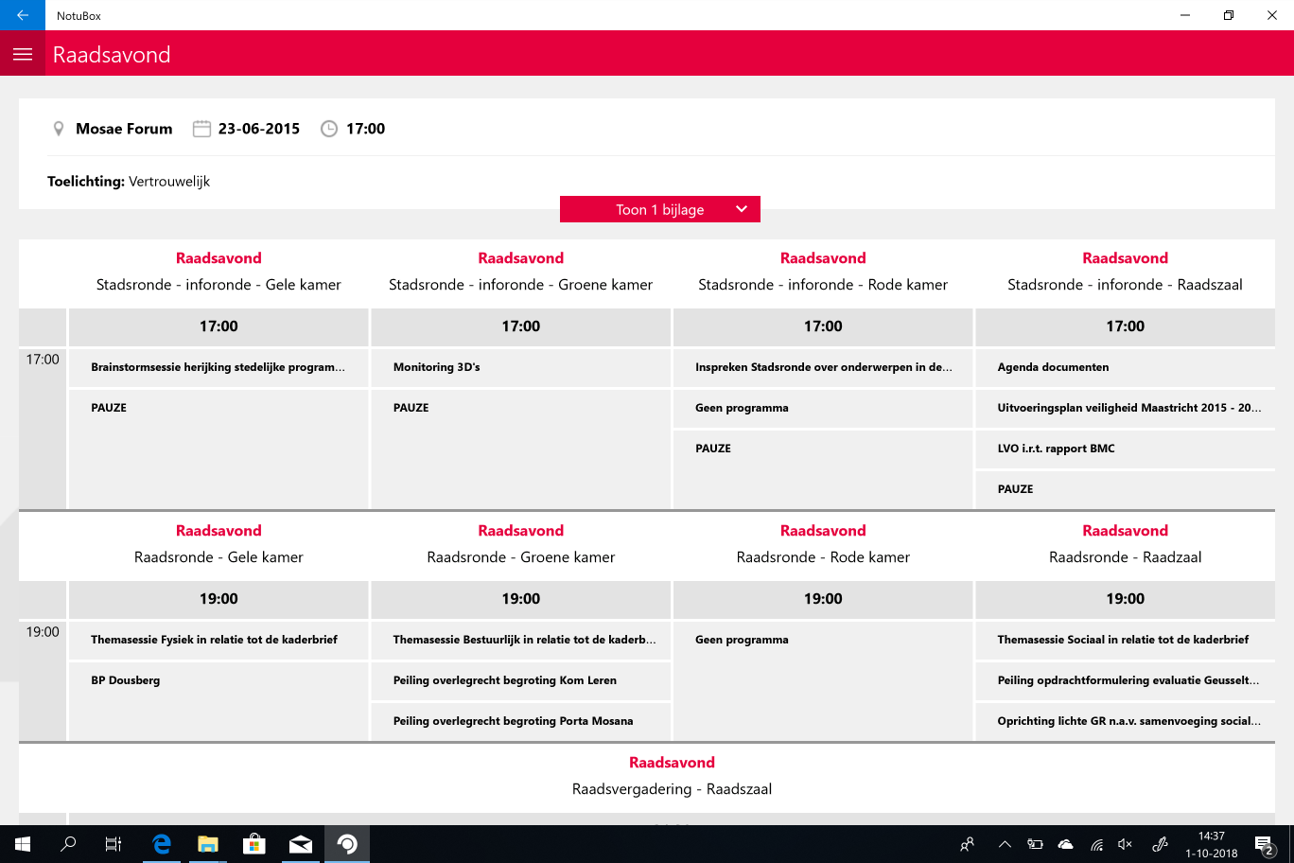Image resolution: width=1294 pixels, height=863 pixels.
Task: Click the Mosae Forum location pin icon
Action: coord(58,128)
